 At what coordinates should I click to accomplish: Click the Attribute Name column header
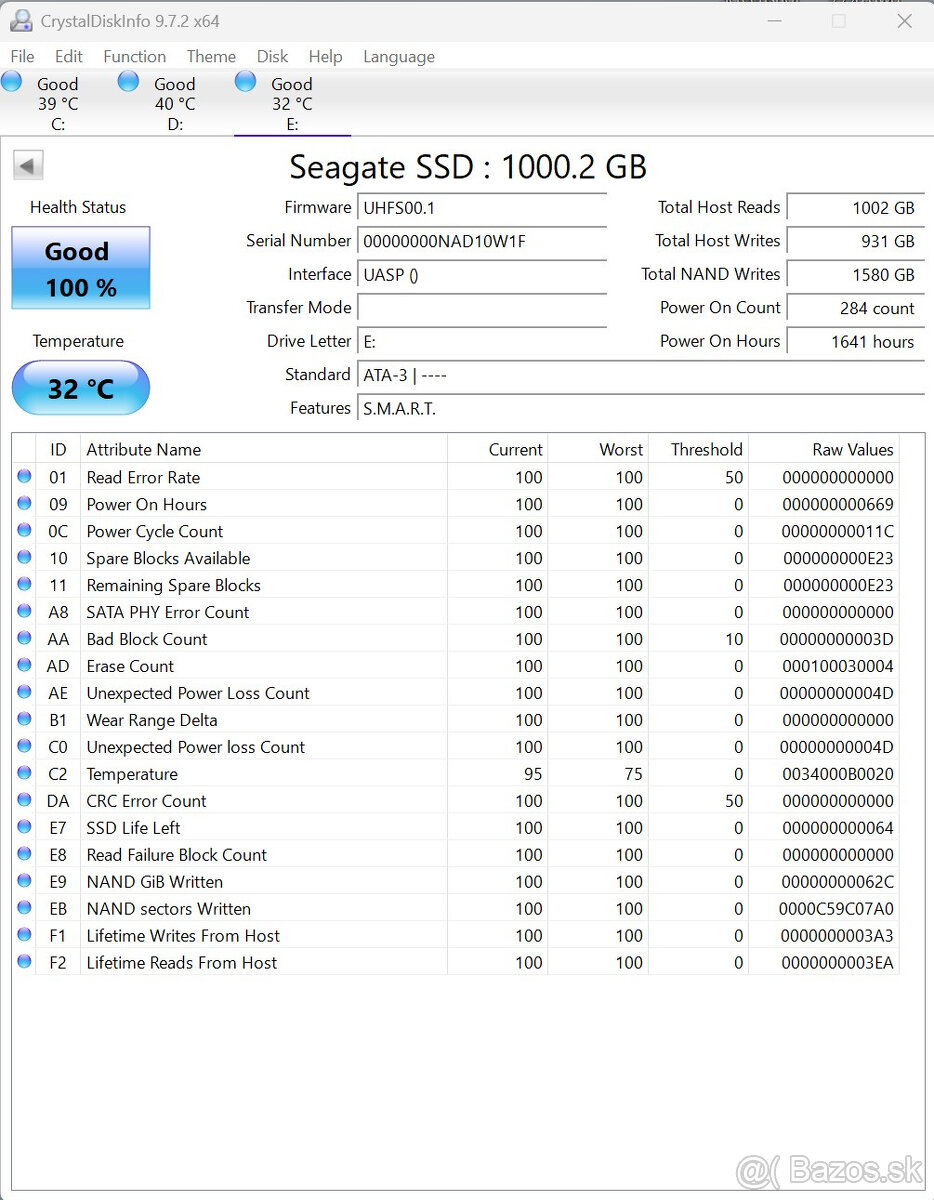coord(263,450)
